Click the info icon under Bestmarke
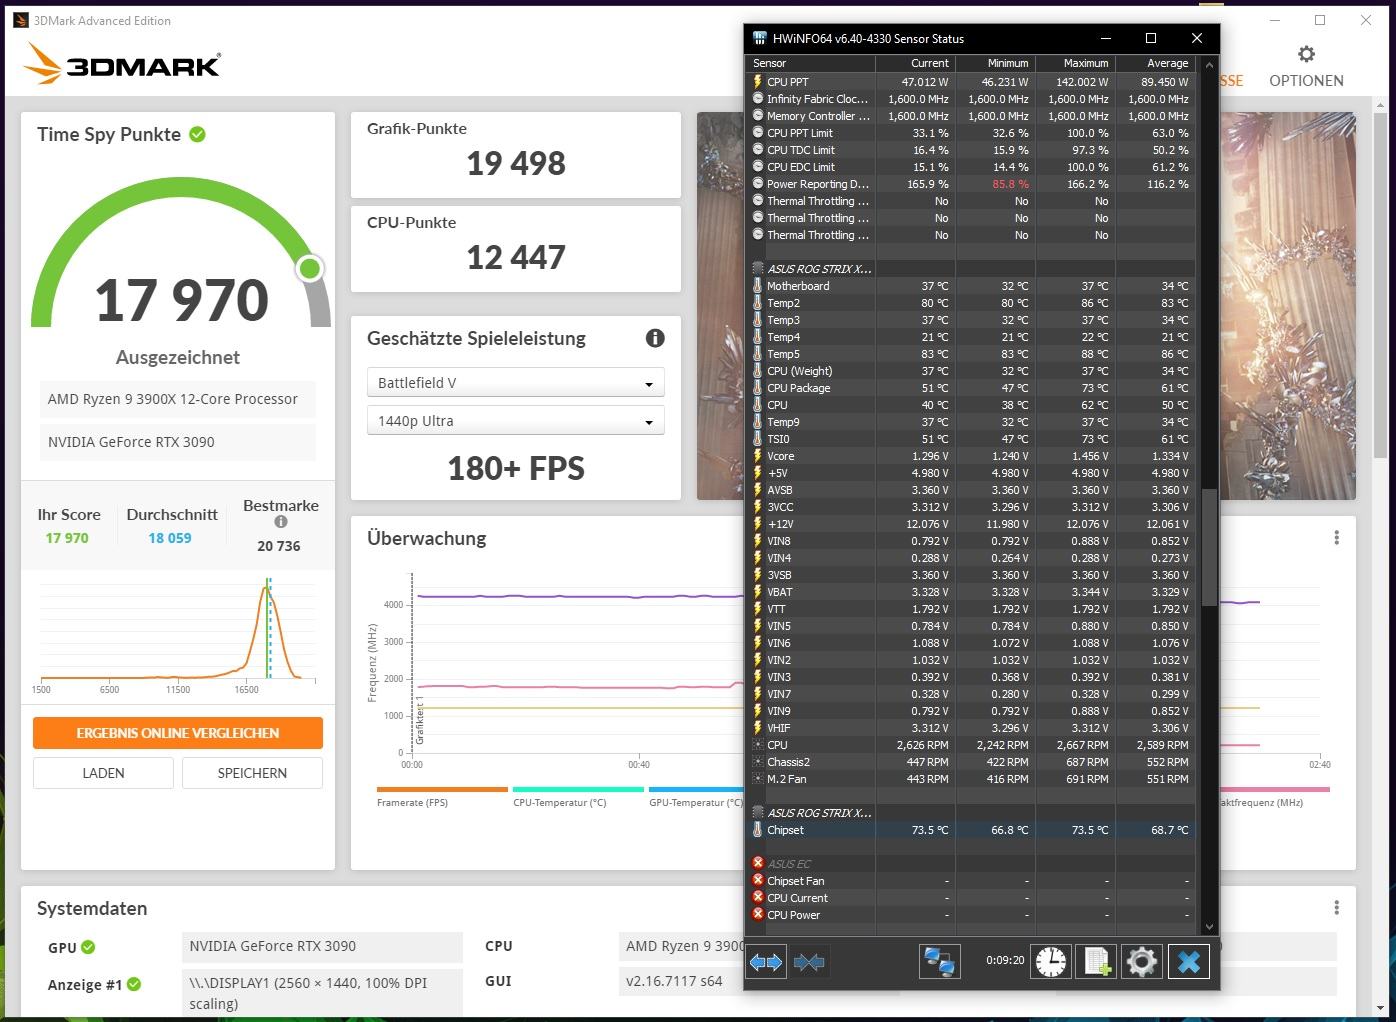 [281, 522]
